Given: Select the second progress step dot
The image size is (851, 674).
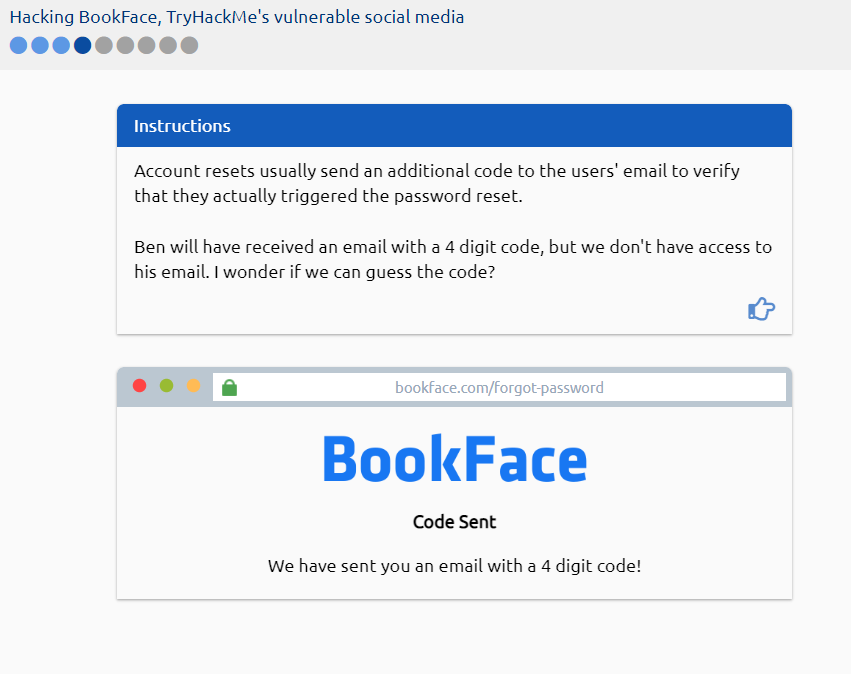Looking at the screenshot, I should coord(40,45).
